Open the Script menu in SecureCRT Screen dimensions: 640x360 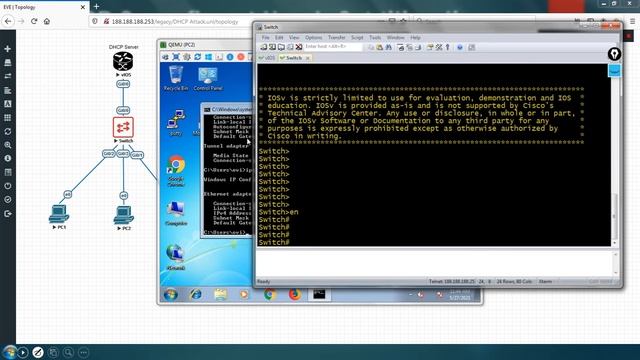point(357,38)
